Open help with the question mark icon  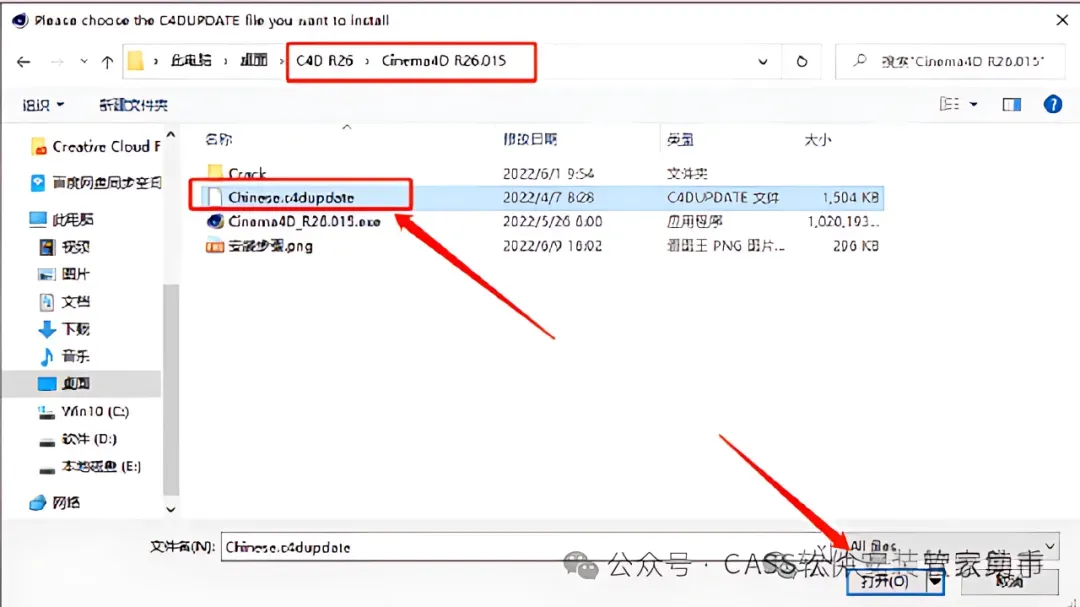tap(1052, 105)
